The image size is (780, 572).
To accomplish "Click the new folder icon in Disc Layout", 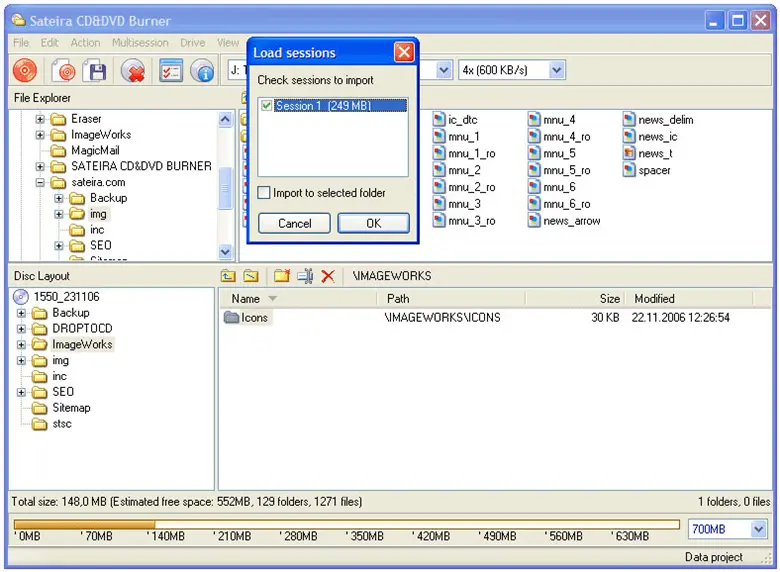I will pyautogui.click(x=282, y=275).
